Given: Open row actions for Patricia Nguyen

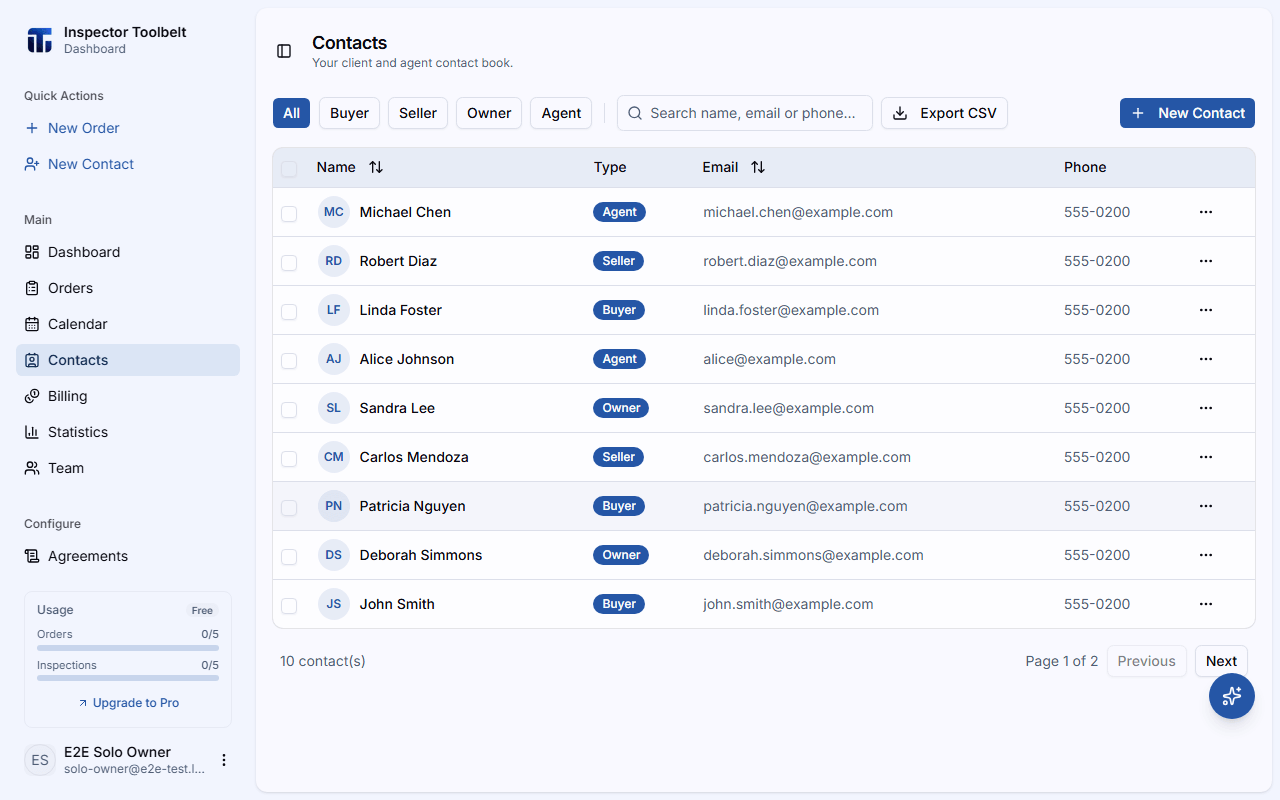Looking at the screenshot, I should 1206,506.
